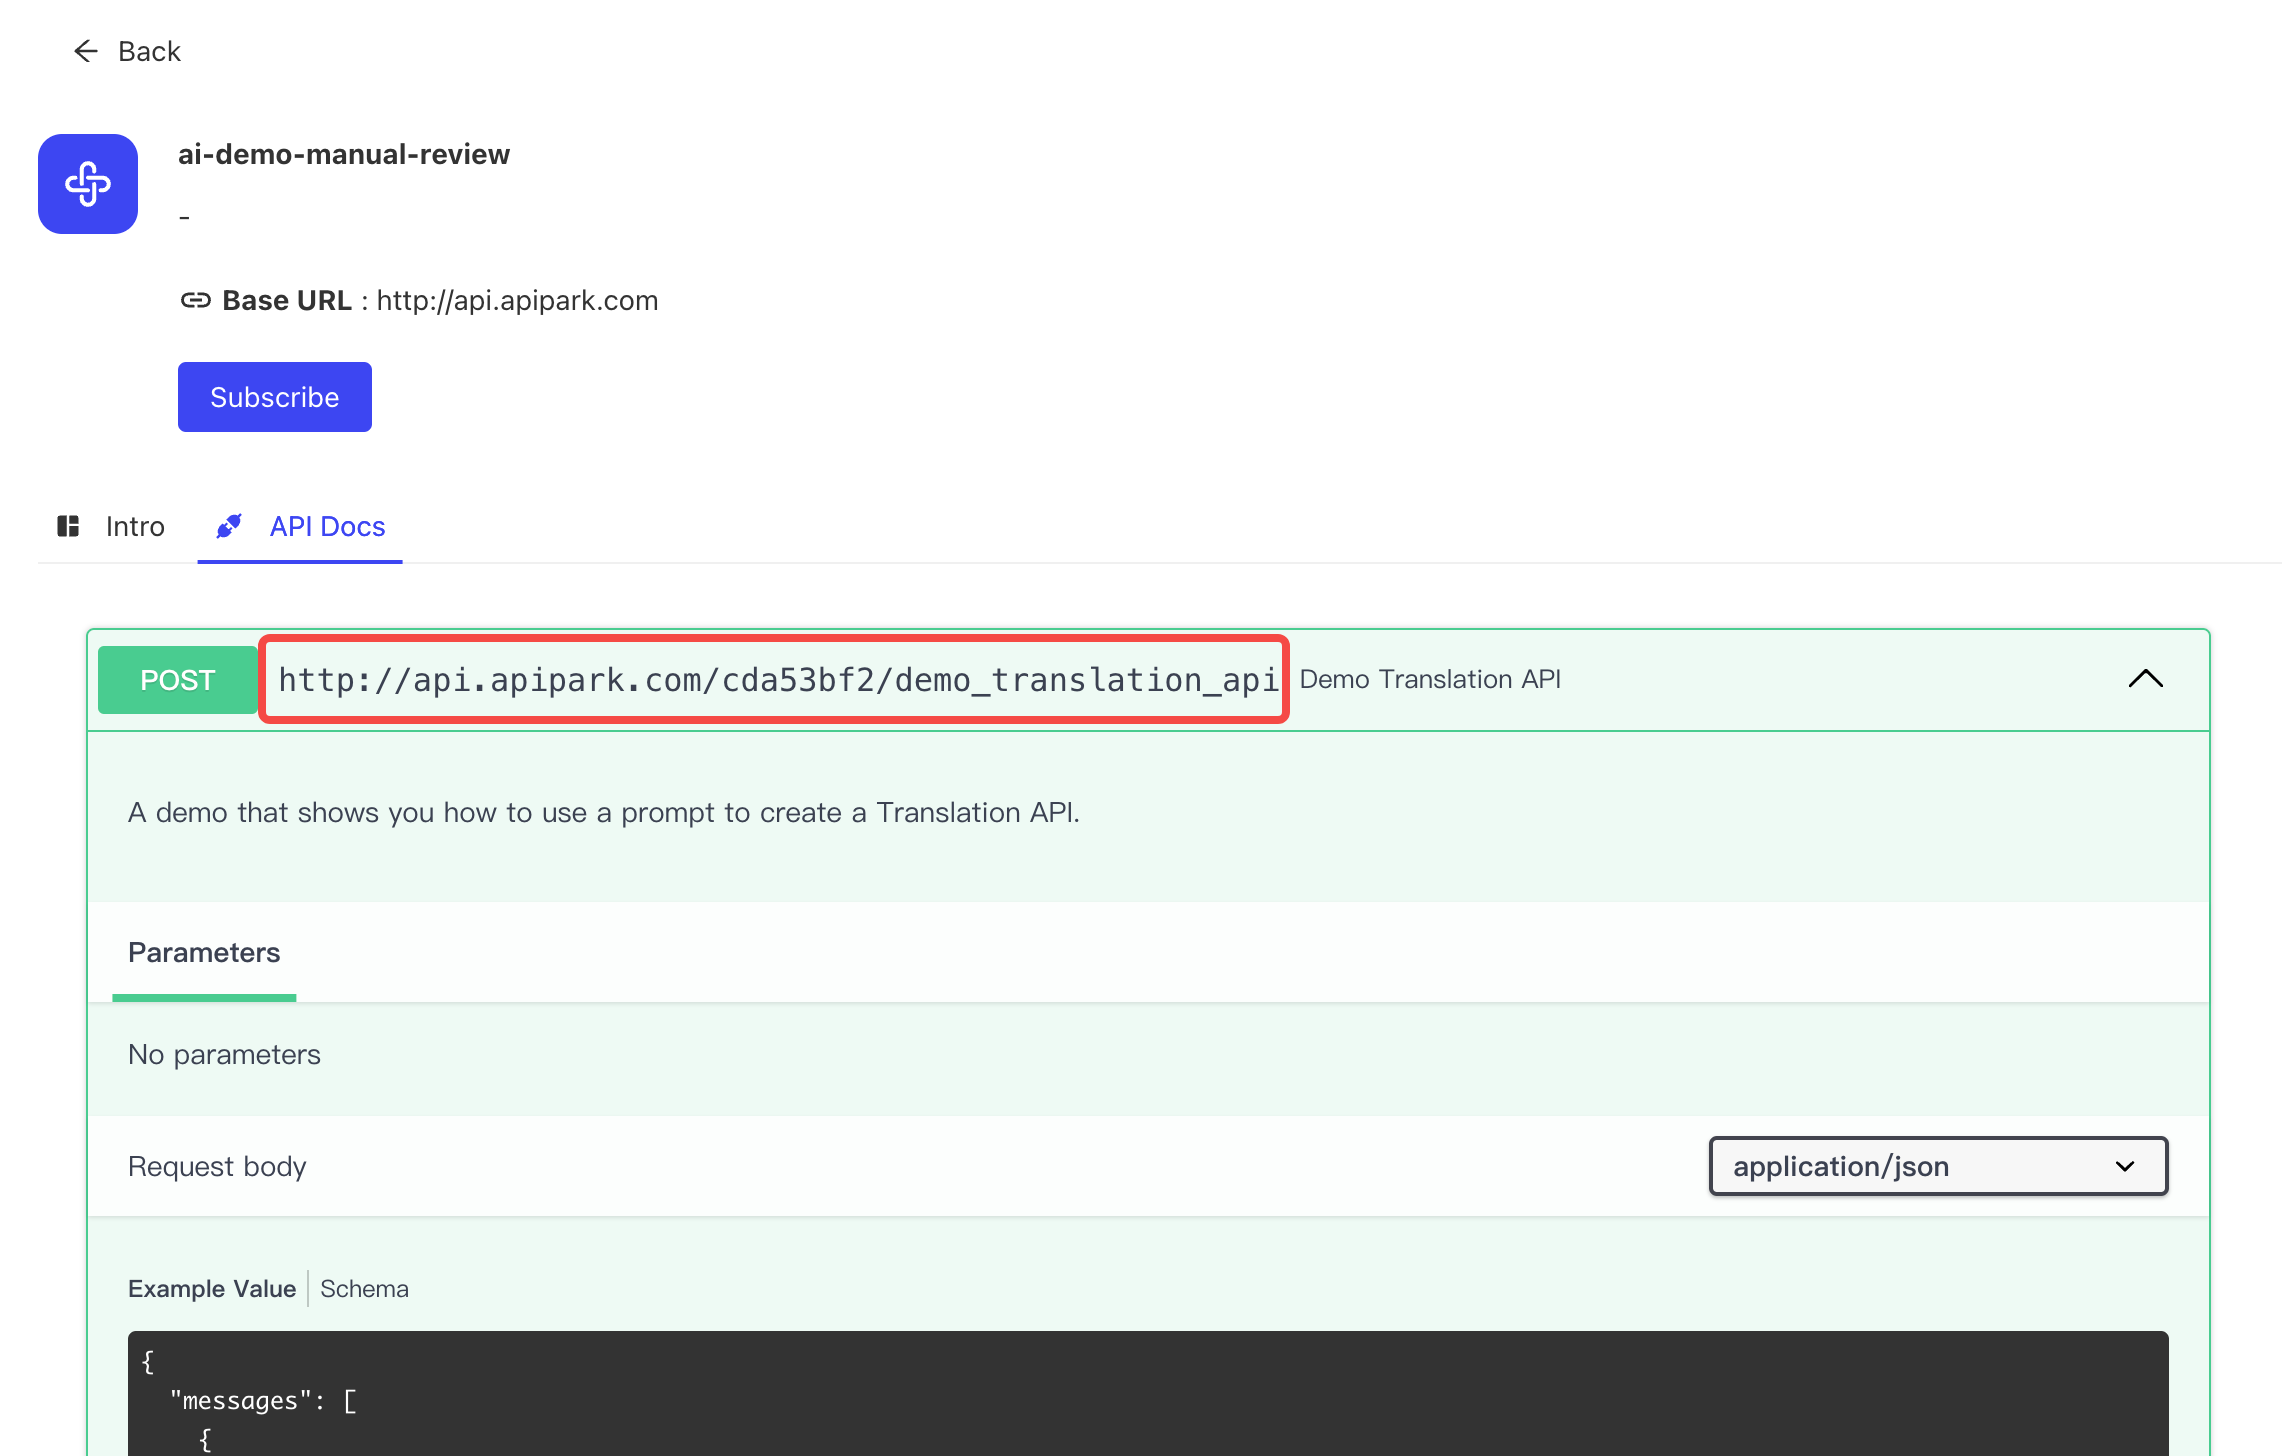
Task: Collapse the Demo Translation API endpoint section
Action: pyautogui.click(x=2146, y=680)
